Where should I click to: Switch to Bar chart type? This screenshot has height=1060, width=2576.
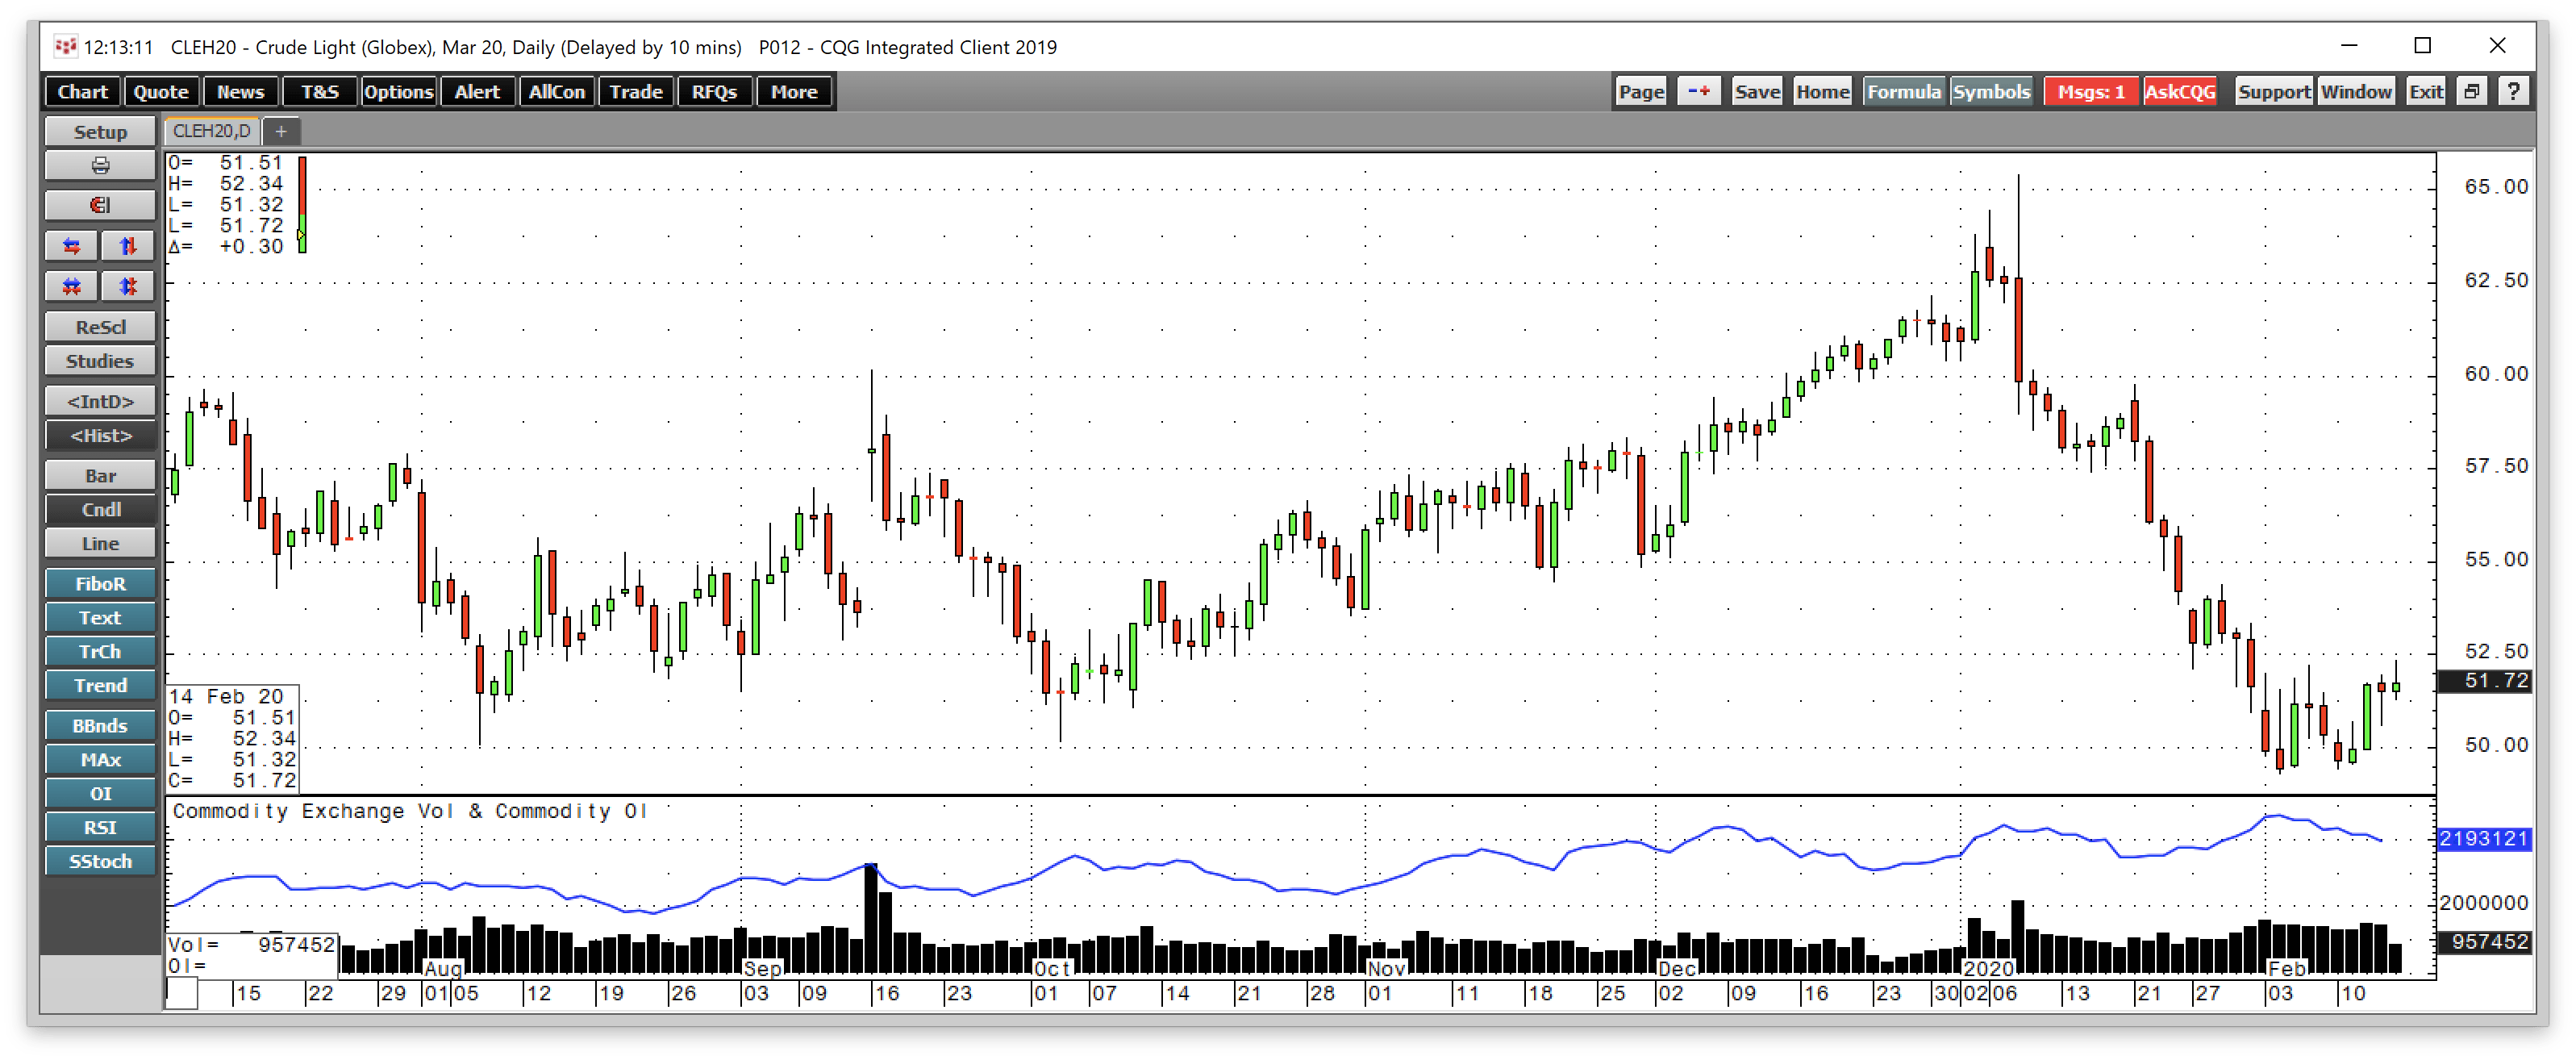click(100, 476)
